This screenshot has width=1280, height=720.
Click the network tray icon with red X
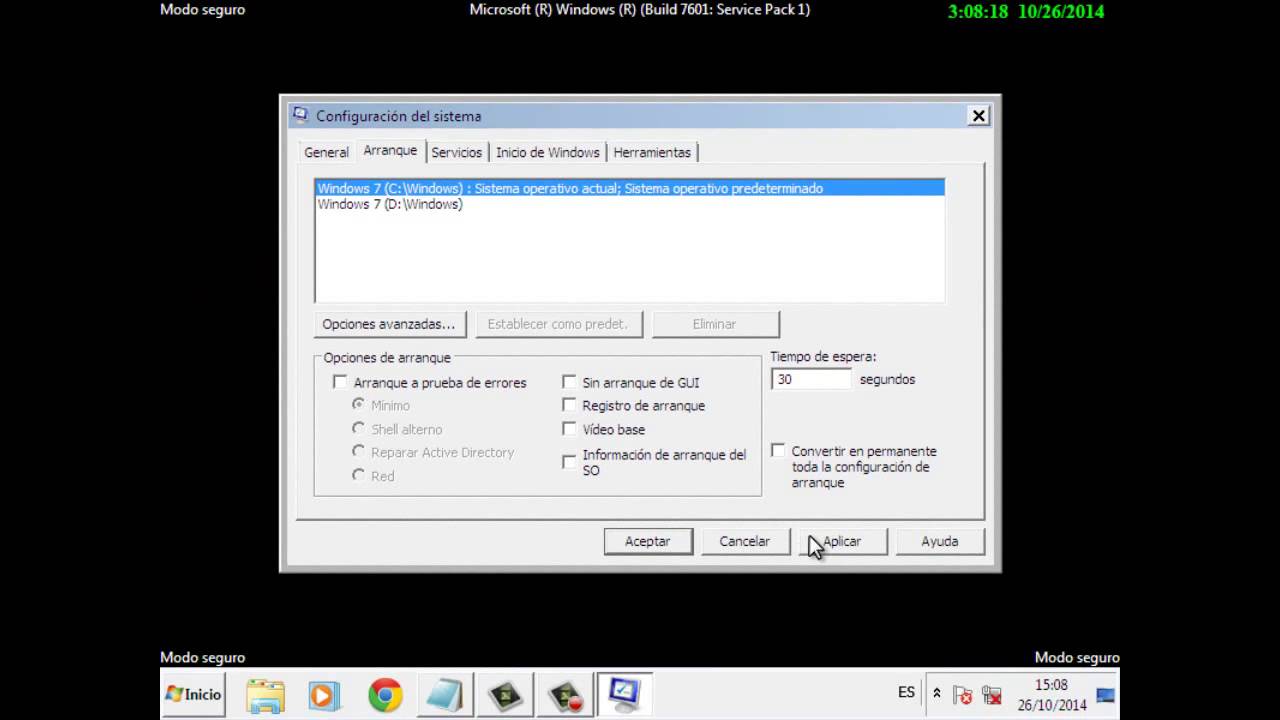(991, 694)
